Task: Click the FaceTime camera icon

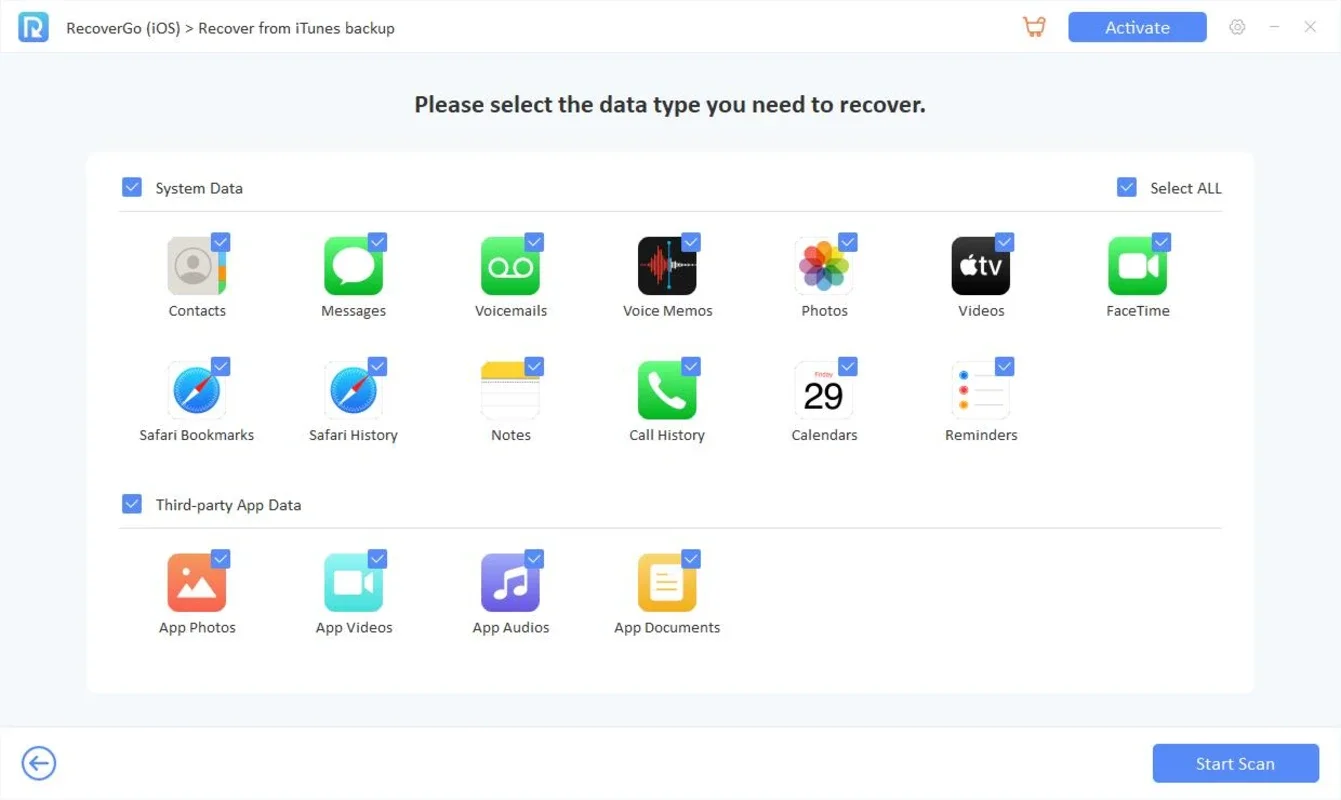Action: tap(1138, 266)
